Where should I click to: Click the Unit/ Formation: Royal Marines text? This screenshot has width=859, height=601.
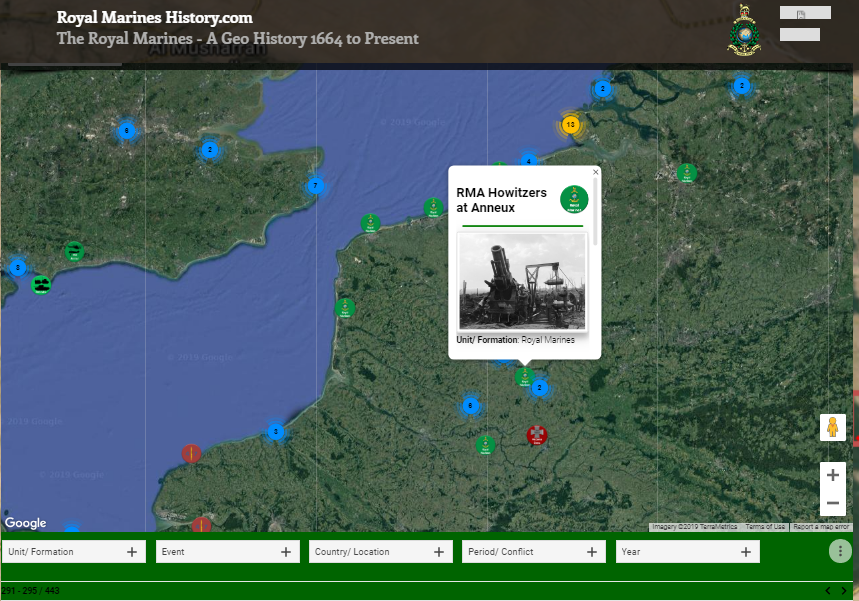point(516,340)
